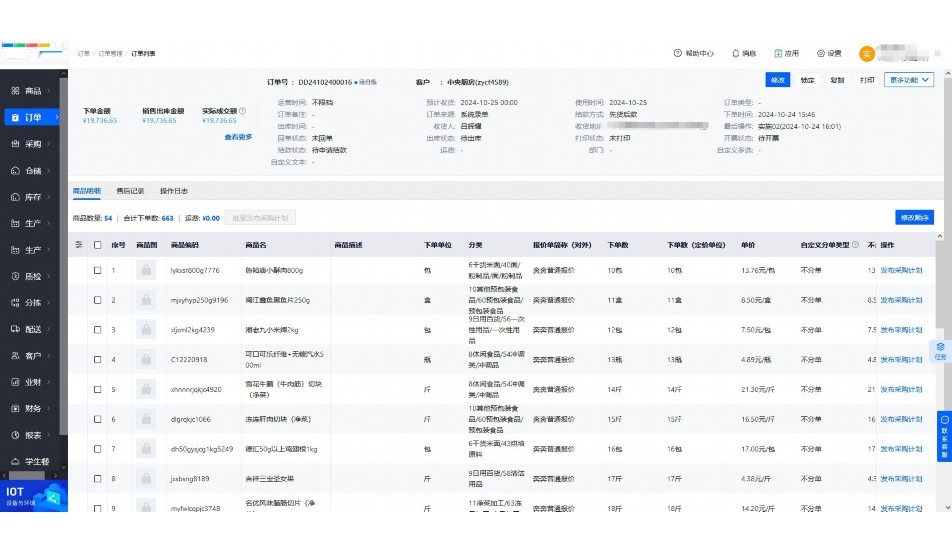Open the 报表 reports clock icon
The height and width of the screenshot is (551, 952).
pyautogui.click(x=16, y=435)
